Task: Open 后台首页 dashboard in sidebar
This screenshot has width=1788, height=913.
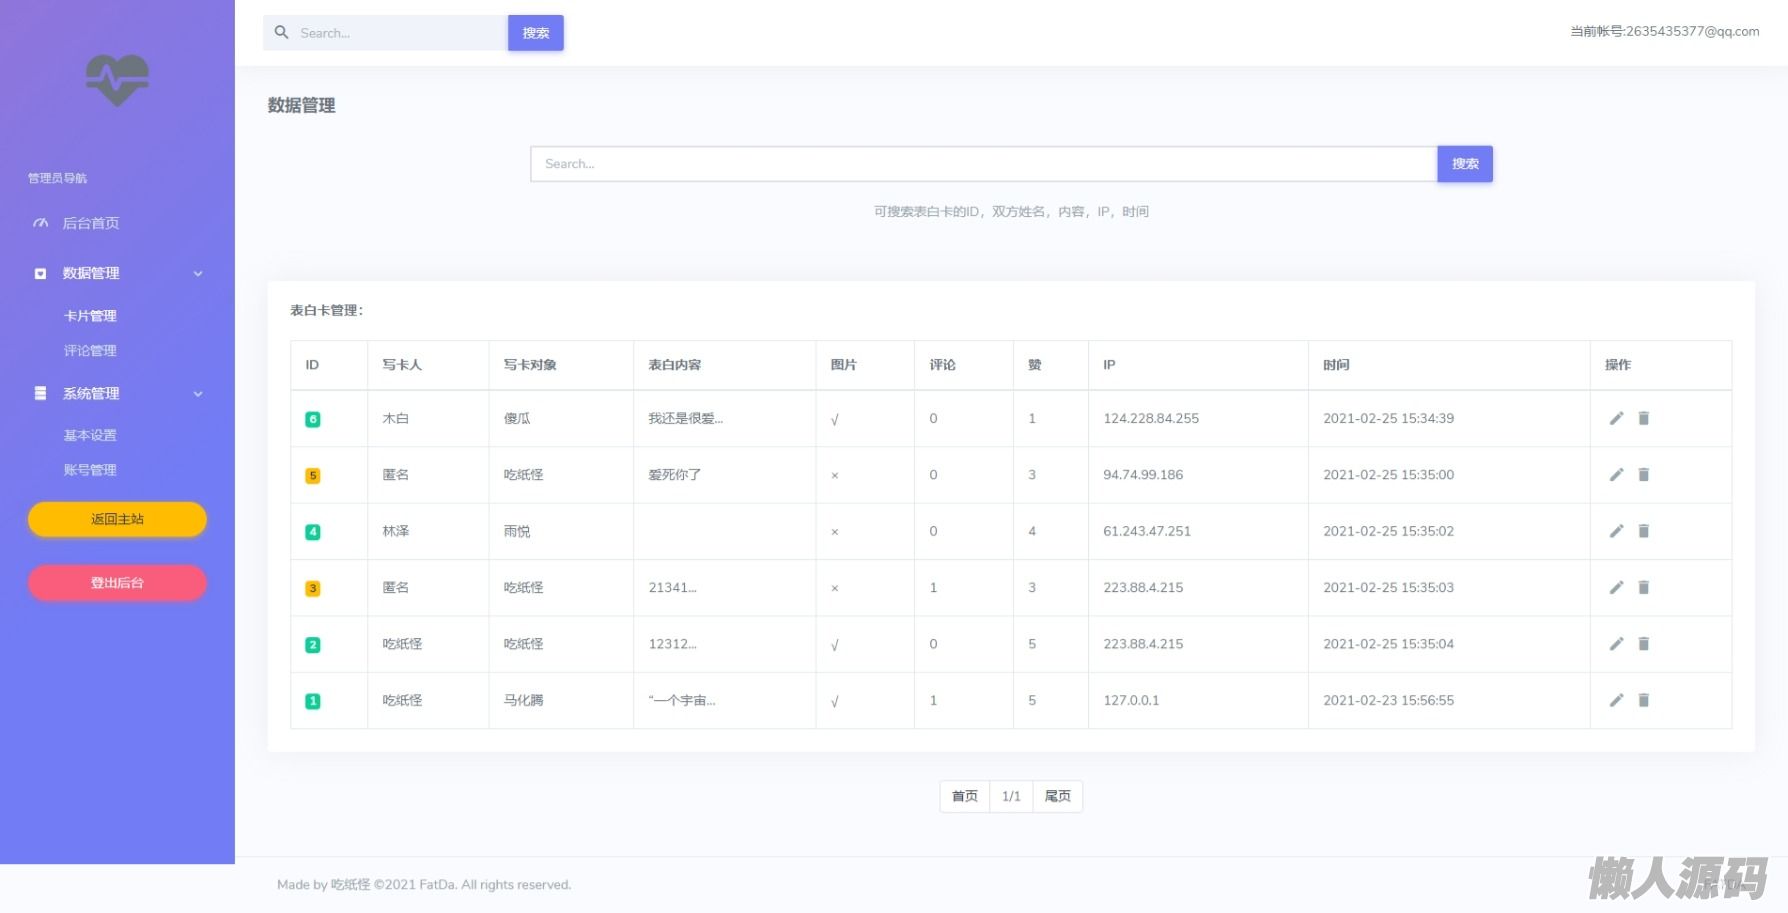Action: pos(90,223)
